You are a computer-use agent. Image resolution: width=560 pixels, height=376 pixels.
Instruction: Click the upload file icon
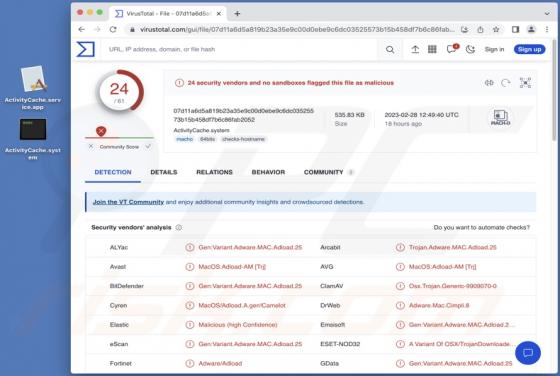coord(415,49)
